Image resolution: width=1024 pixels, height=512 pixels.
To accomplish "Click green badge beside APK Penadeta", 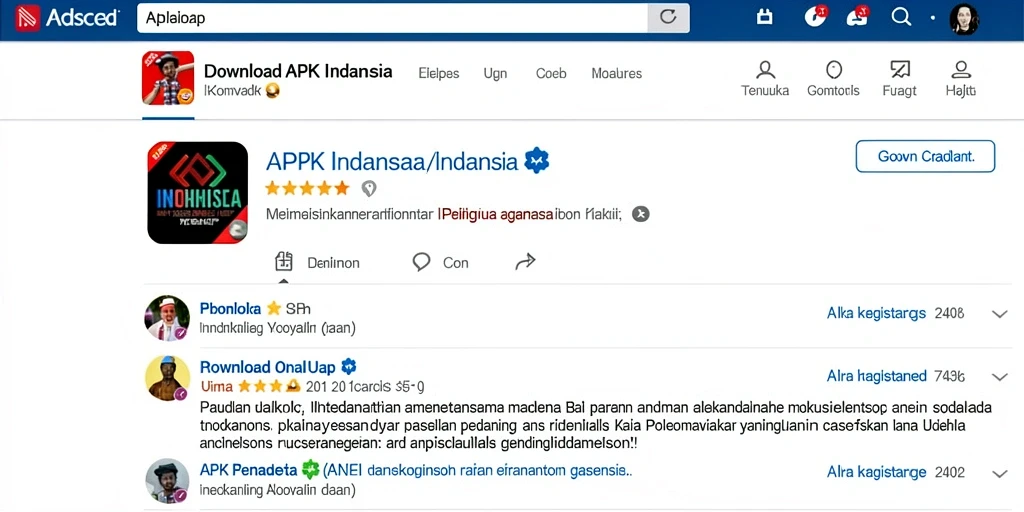I will [x=311, y=469].
